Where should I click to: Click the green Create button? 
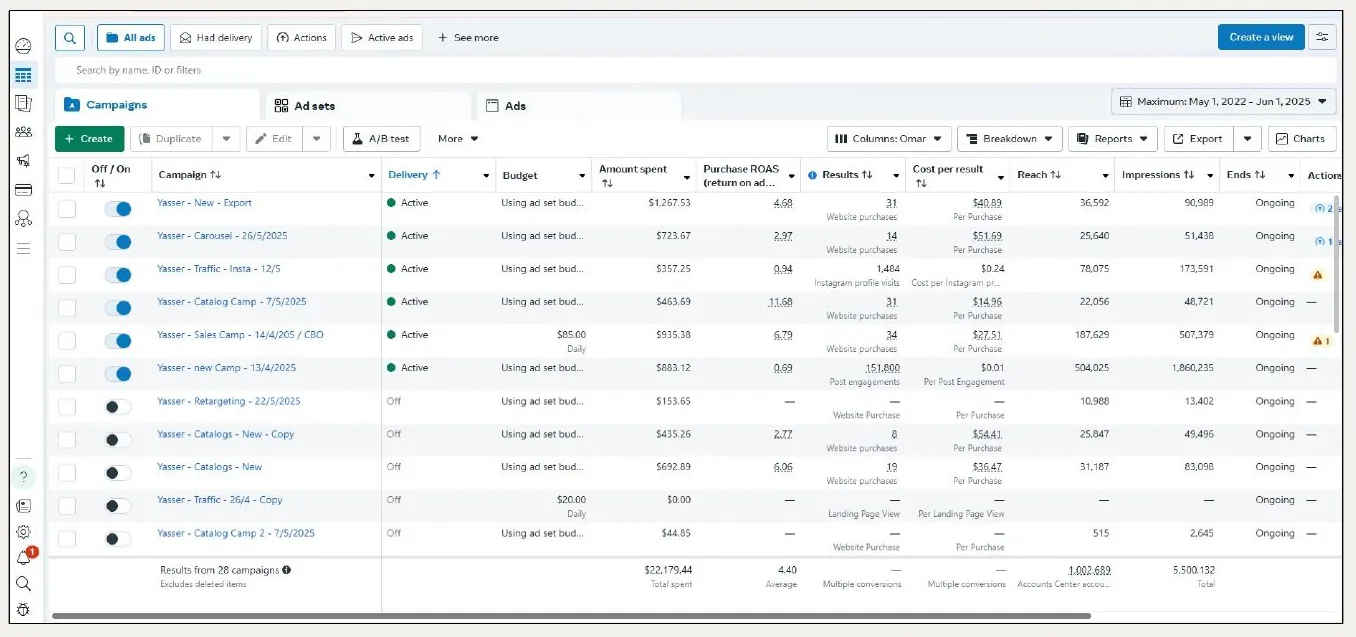click(89, 139)
